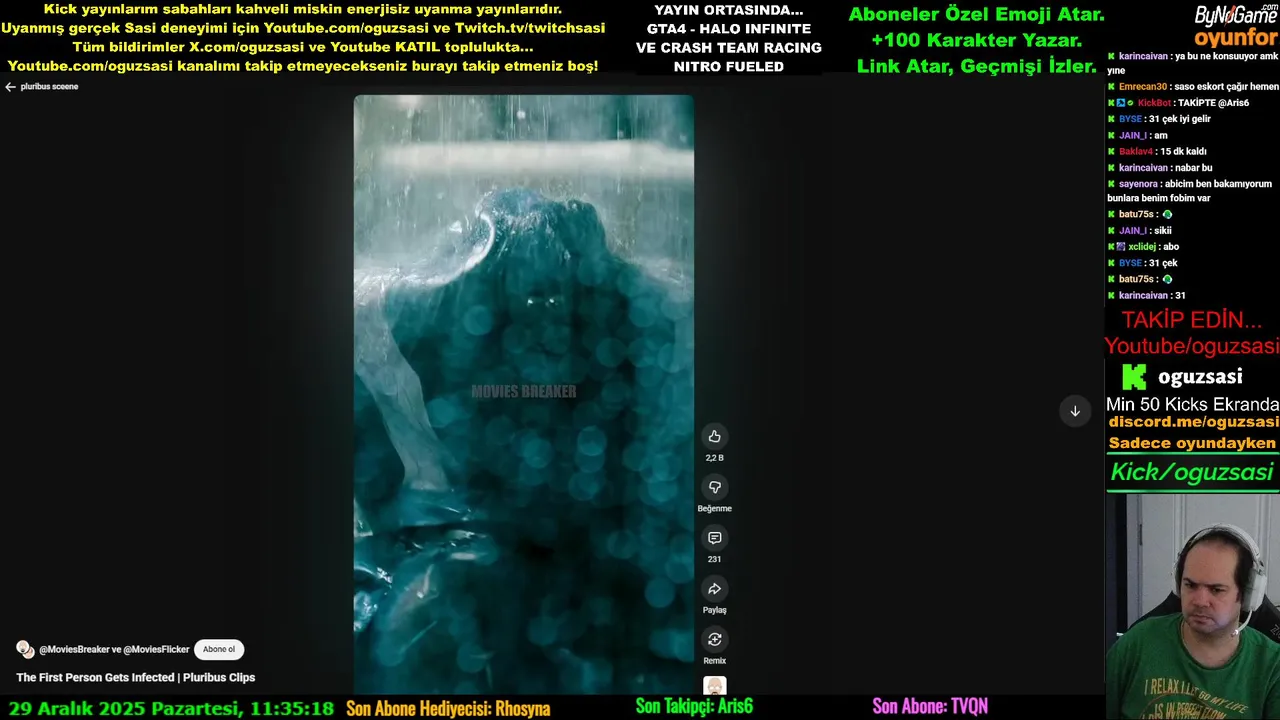The height and width of the screenshot is (720, 1280).
Task: Click the Son Abone: TVQN label
Action: 930,707
